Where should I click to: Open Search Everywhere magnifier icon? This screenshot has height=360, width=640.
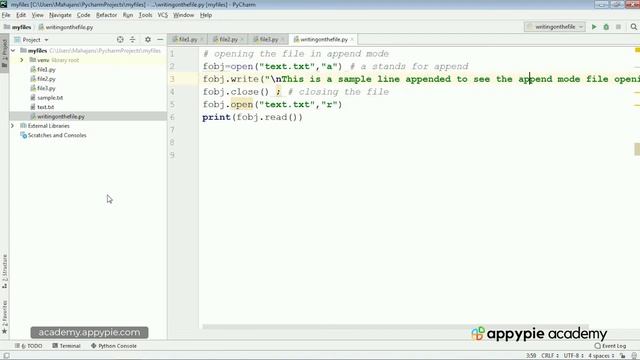633,27
